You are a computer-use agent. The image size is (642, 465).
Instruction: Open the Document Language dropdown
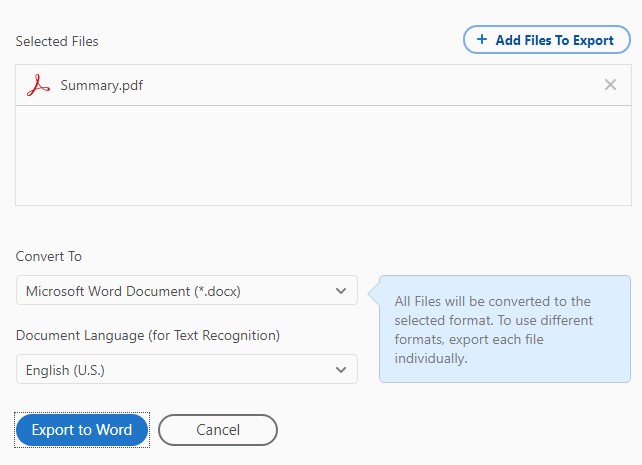(187, 369)
